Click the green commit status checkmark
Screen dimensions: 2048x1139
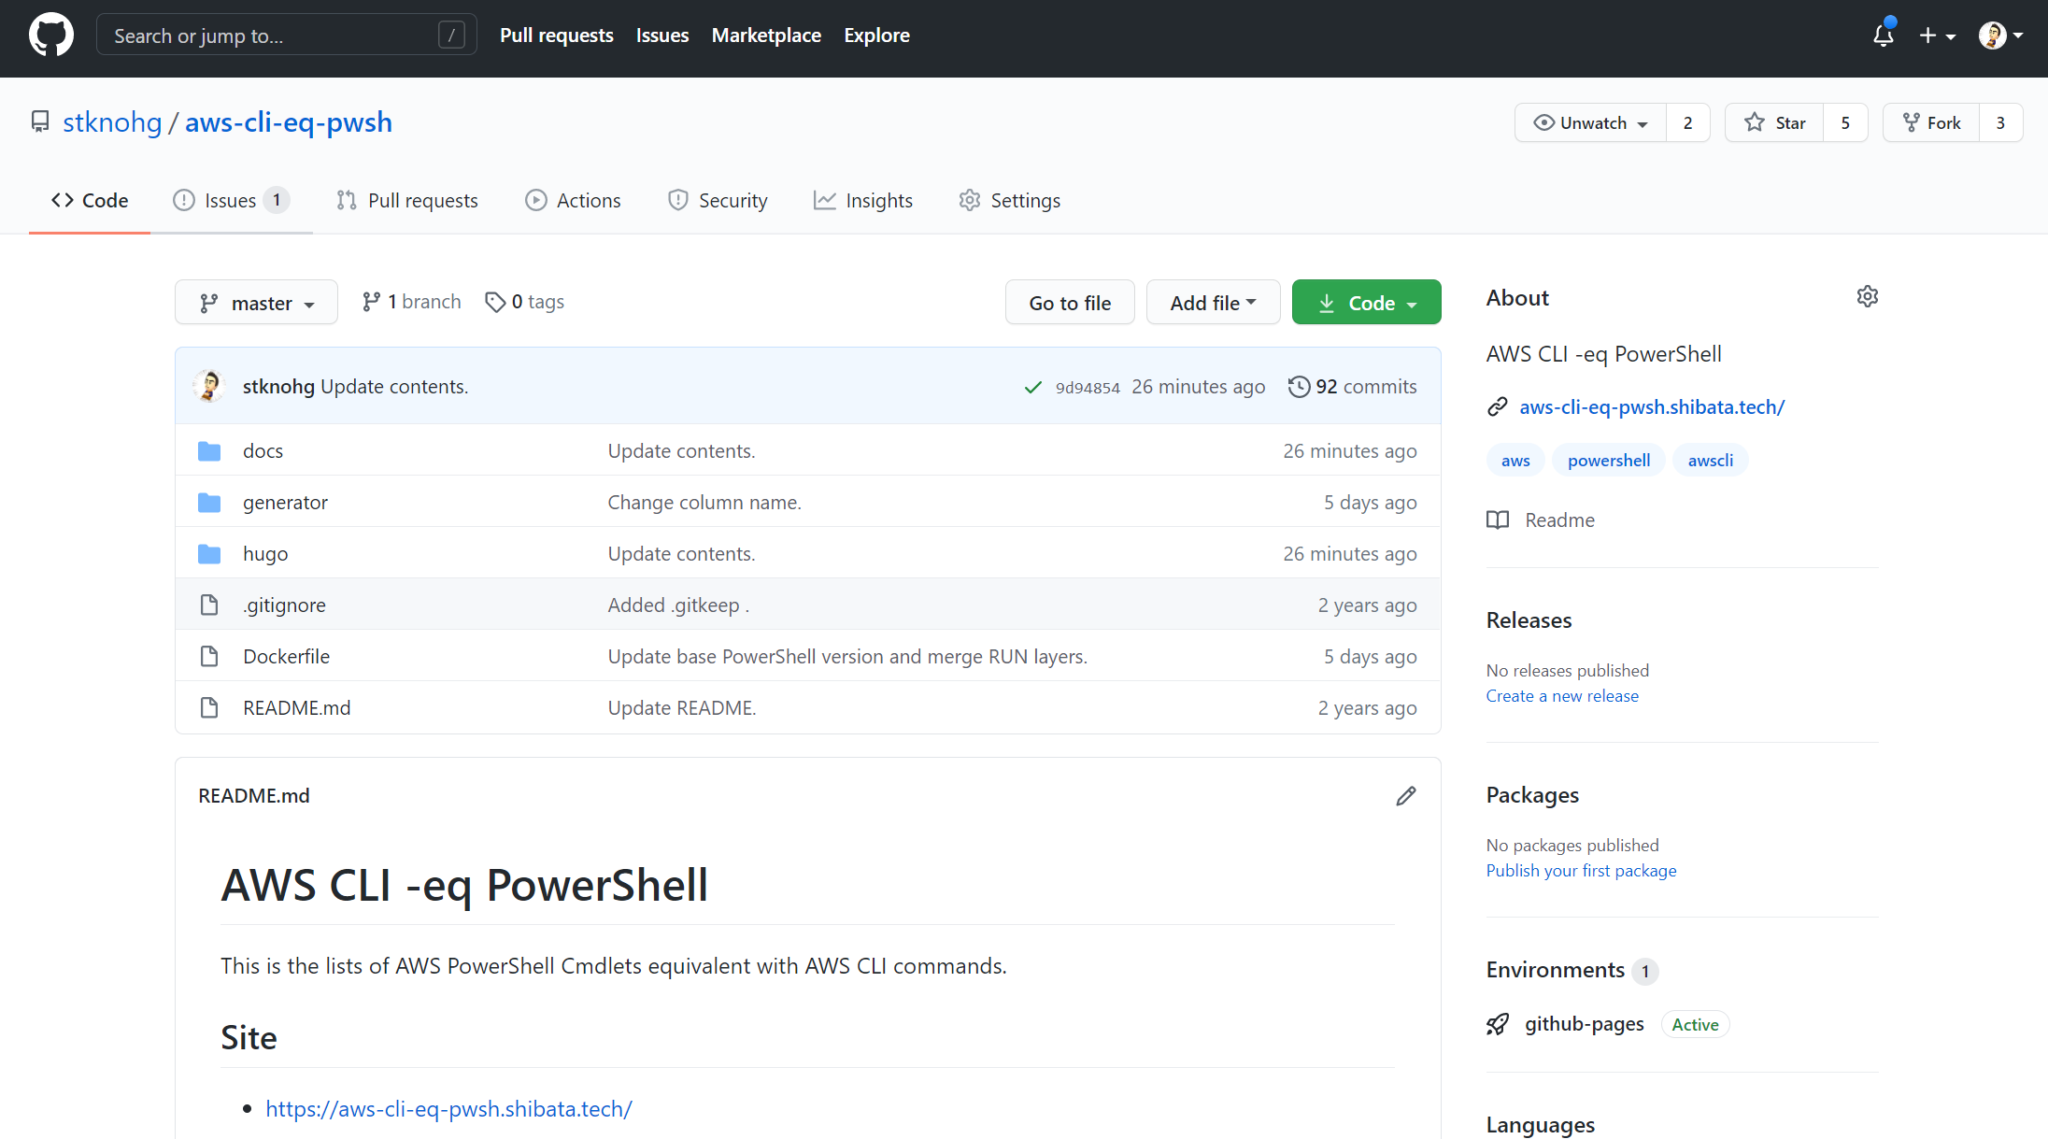pyautogui.click(x=1033, y=387)
